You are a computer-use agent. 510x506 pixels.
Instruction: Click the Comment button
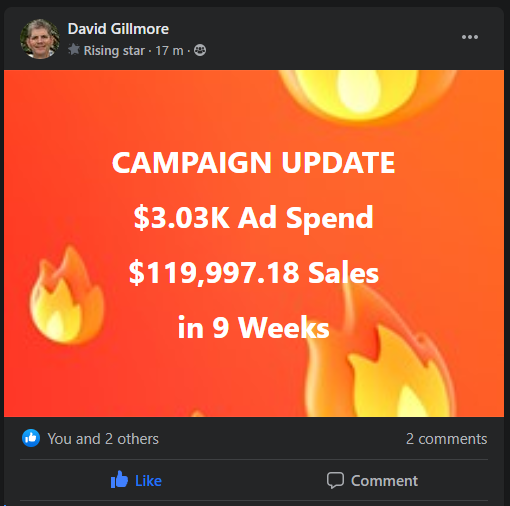pos(372,480)
